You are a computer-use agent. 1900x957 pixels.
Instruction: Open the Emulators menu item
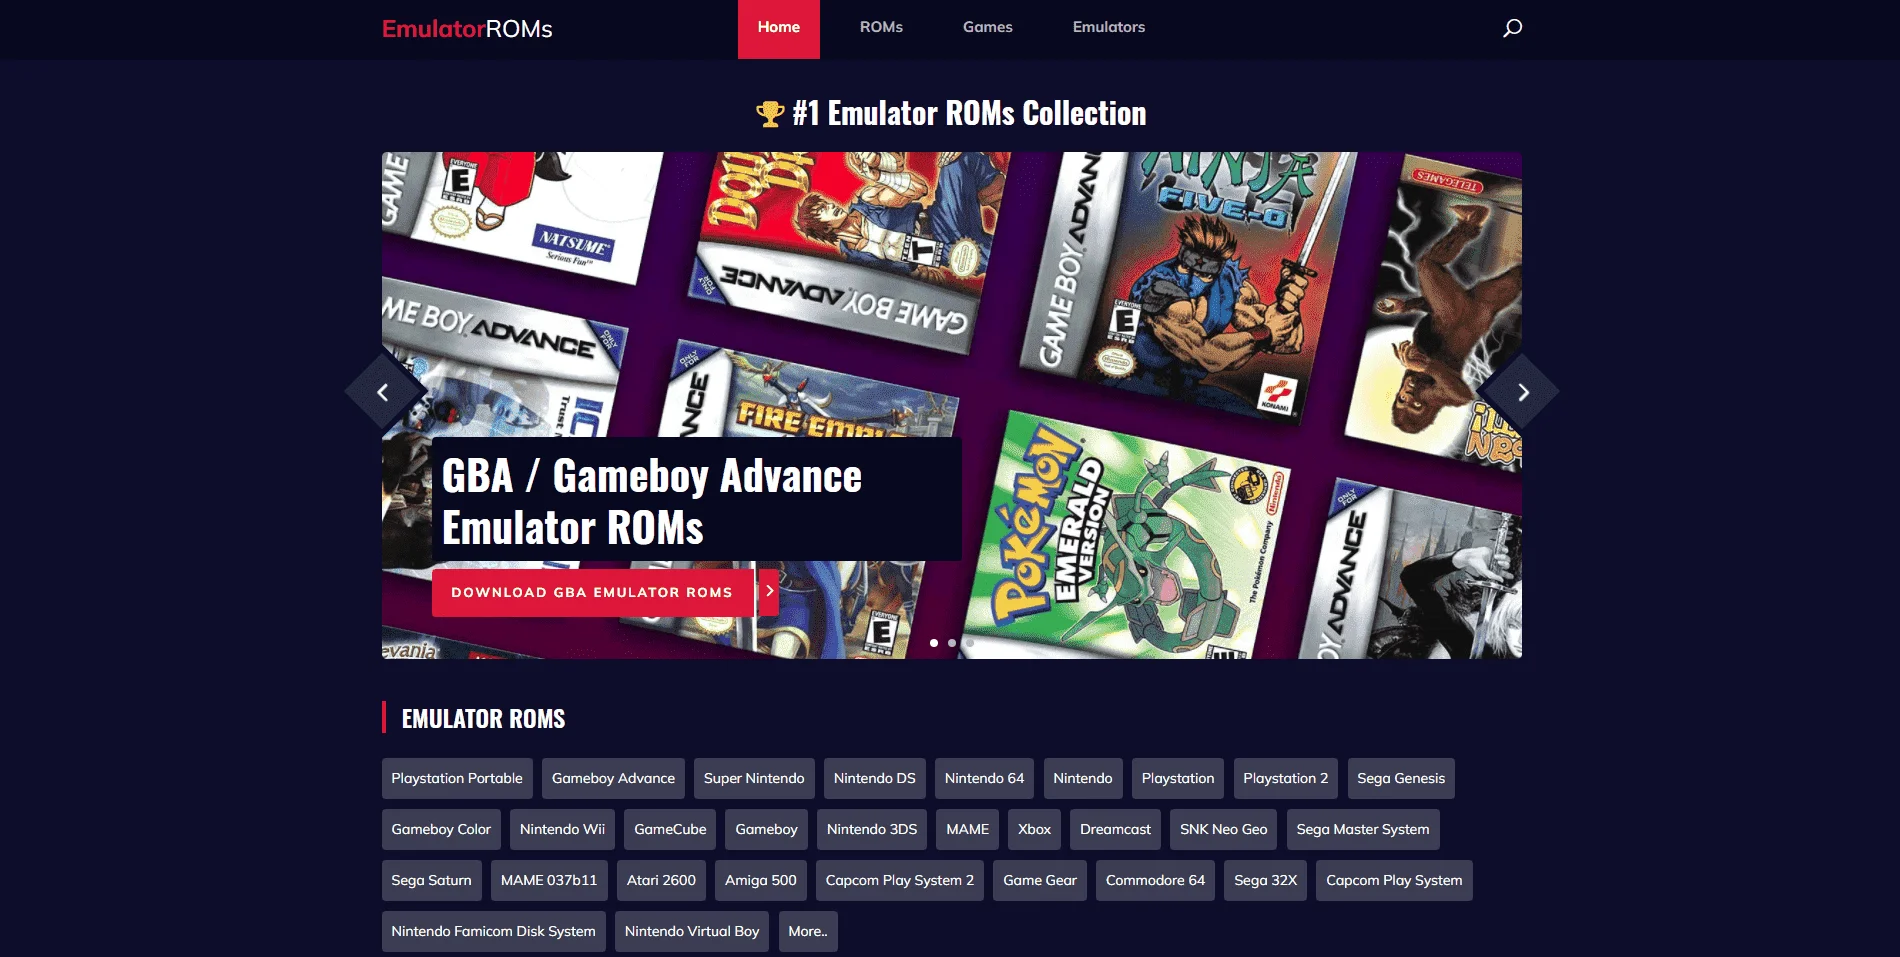(1109, 28)
